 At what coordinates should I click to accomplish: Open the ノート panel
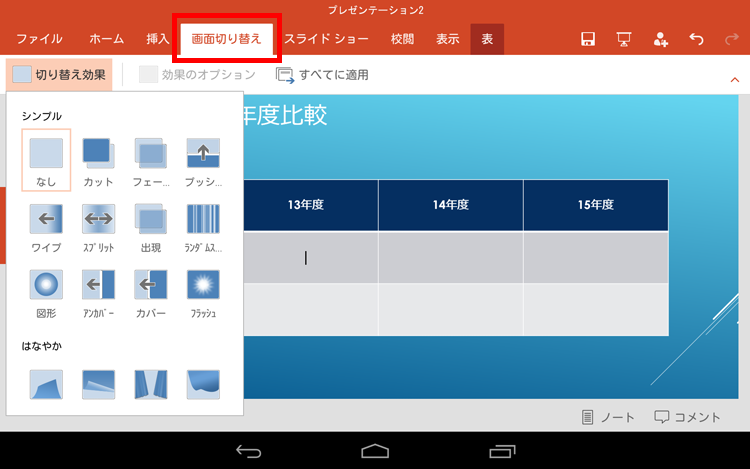(608, 417)
